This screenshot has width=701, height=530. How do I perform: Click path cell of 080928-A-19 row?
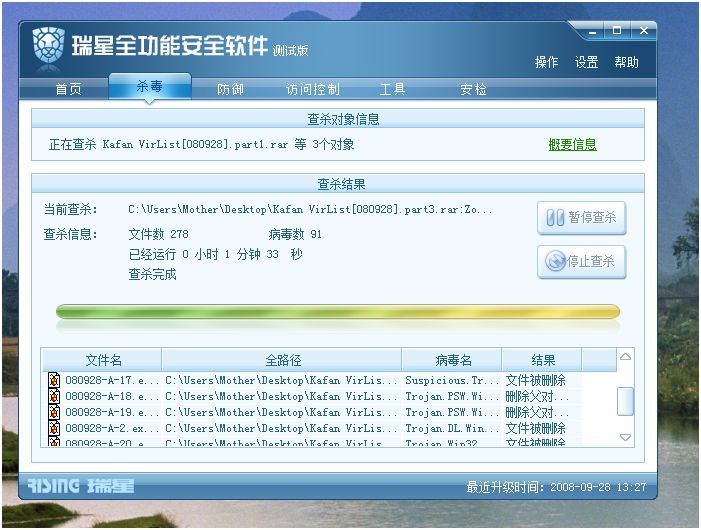point(281,412)
